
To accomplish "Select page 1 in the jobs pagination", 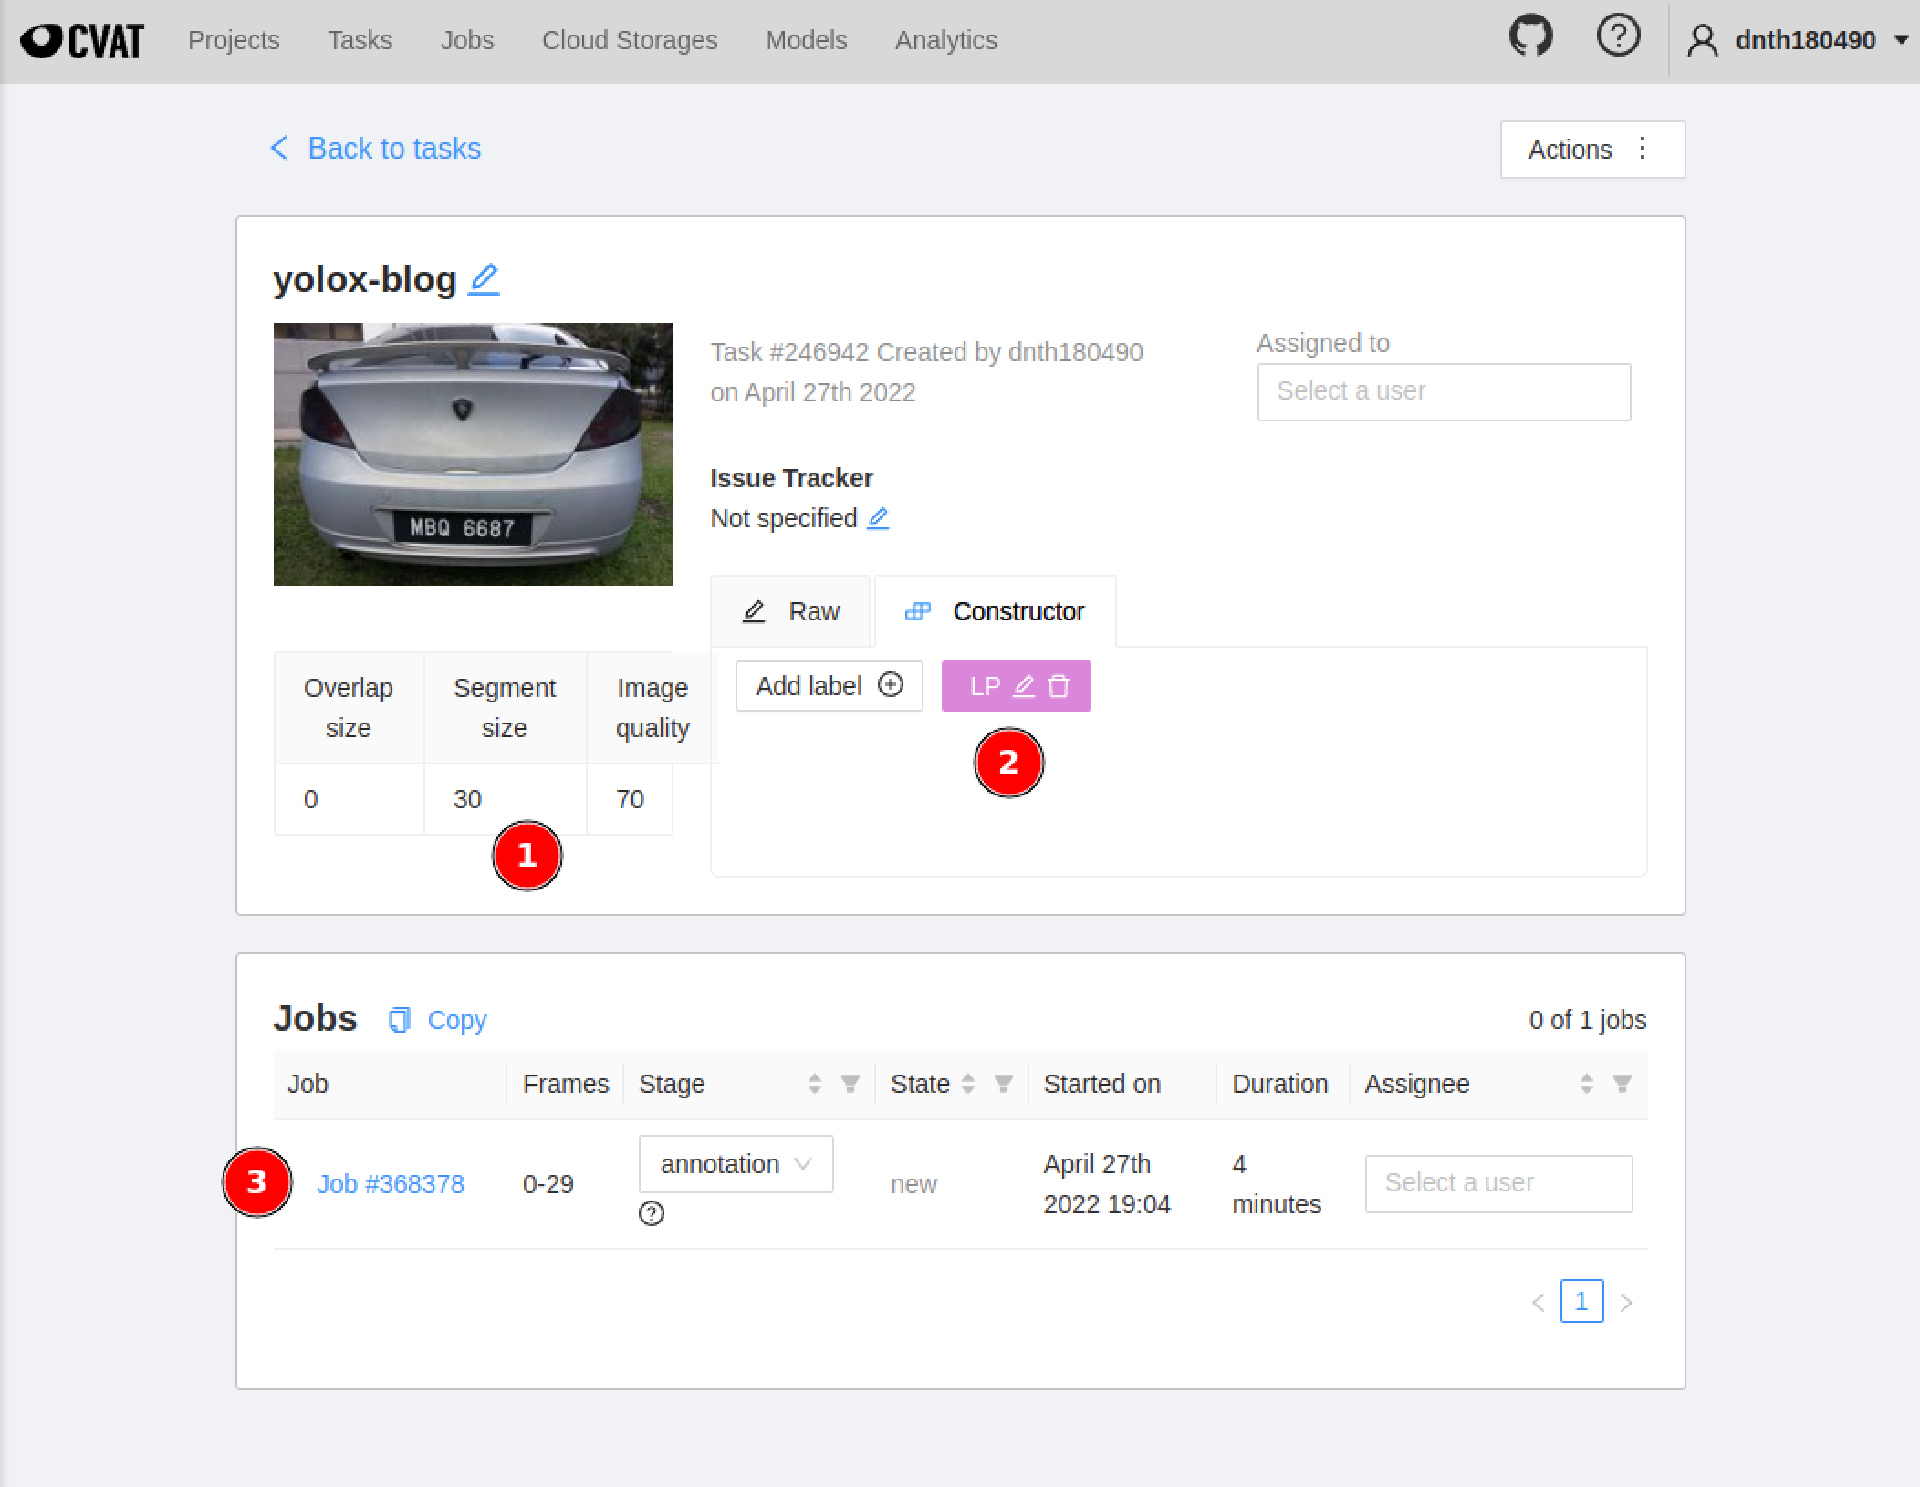I will click(1582, 1301).
